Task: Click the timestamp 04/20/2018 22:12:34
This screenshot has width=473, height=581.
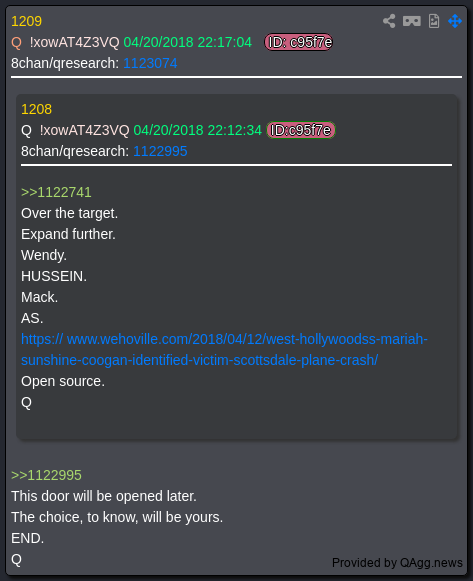Action: (x=197, y=130)
